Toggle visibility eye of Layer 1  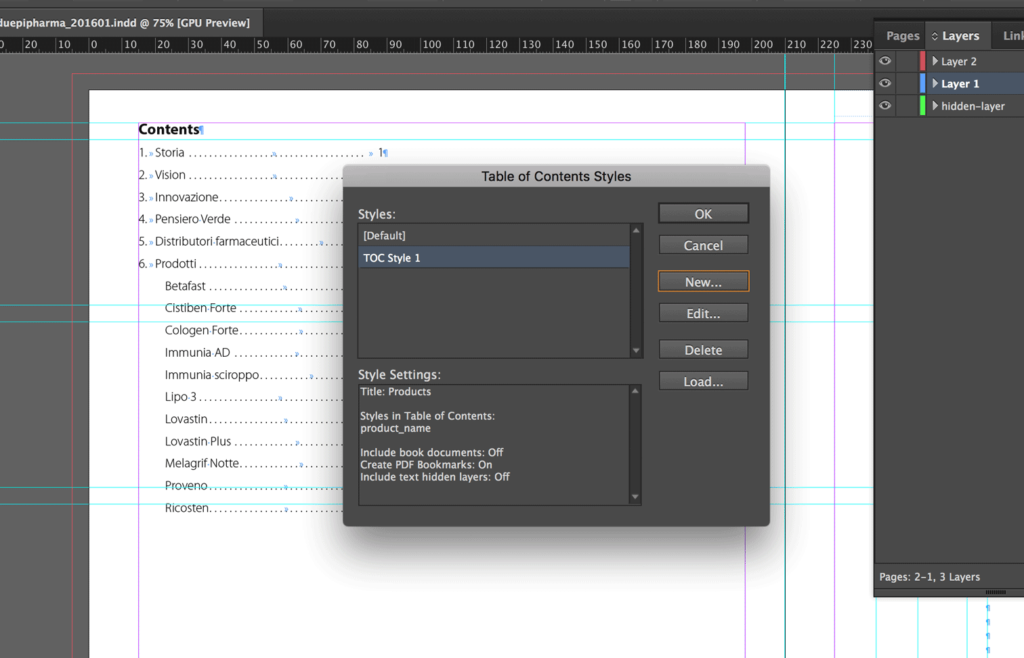pos(885,84)
